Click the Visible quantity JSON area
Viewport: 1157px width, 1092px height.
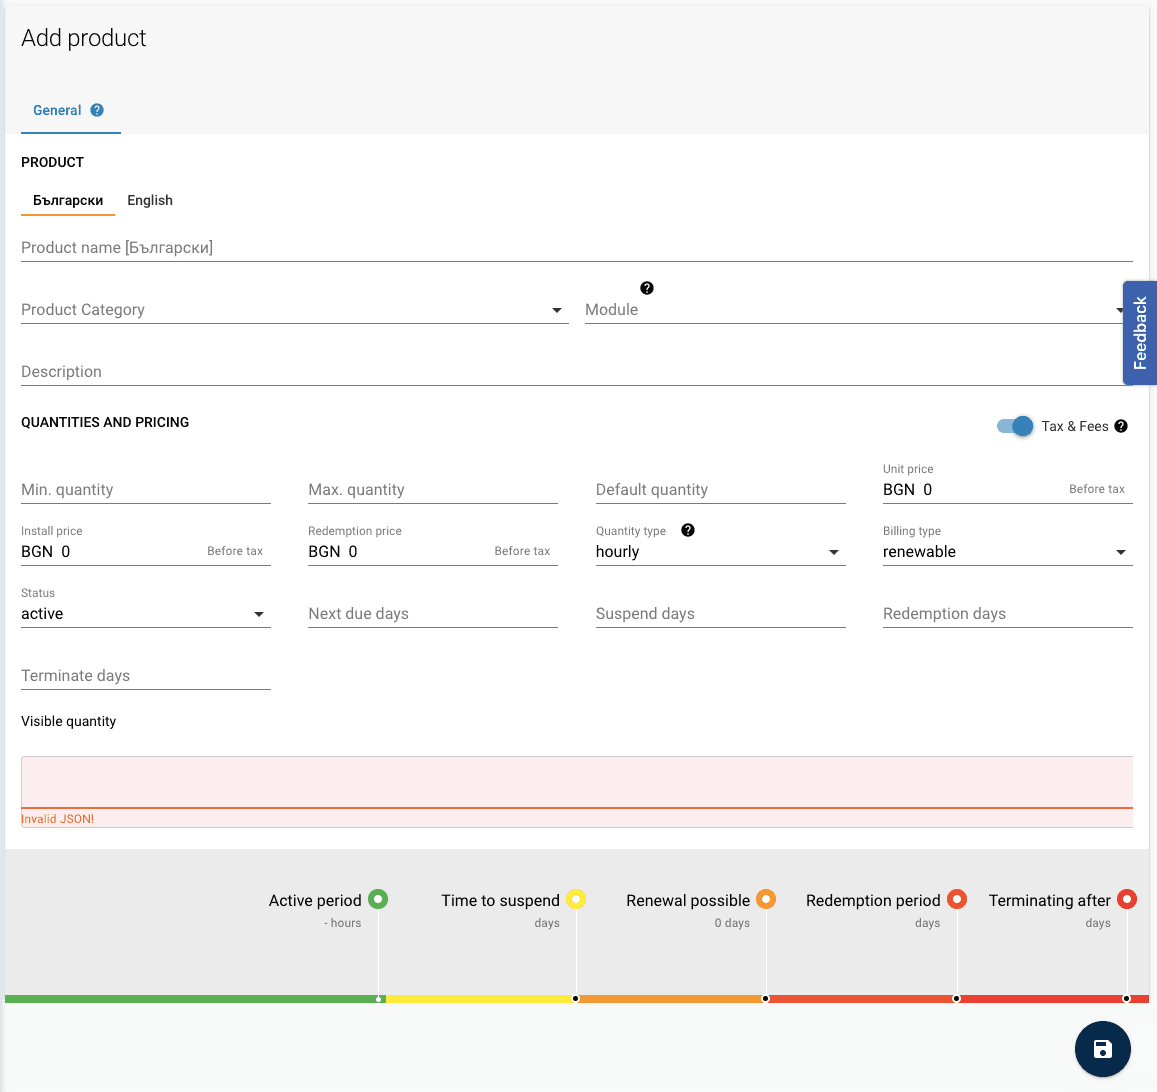[x=576, y=785]
